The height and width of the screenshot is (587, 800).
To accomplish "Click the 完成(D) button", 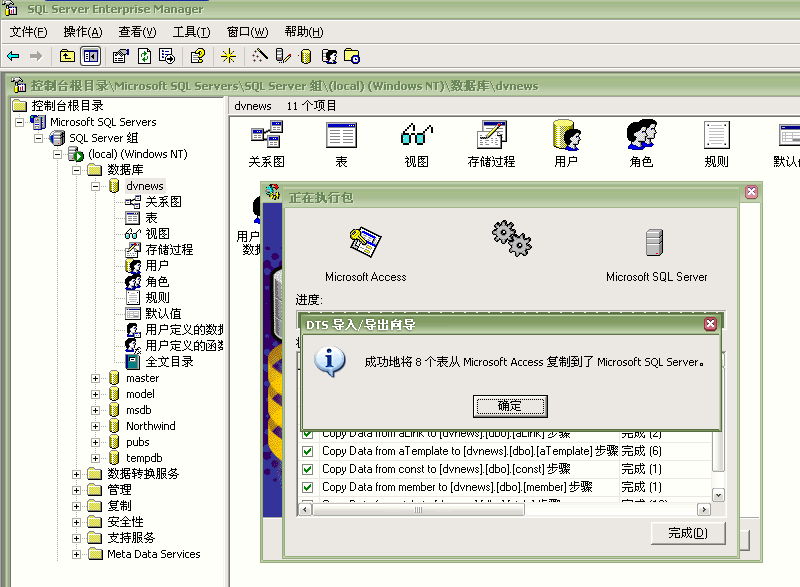I will click(x=688, y=533).
